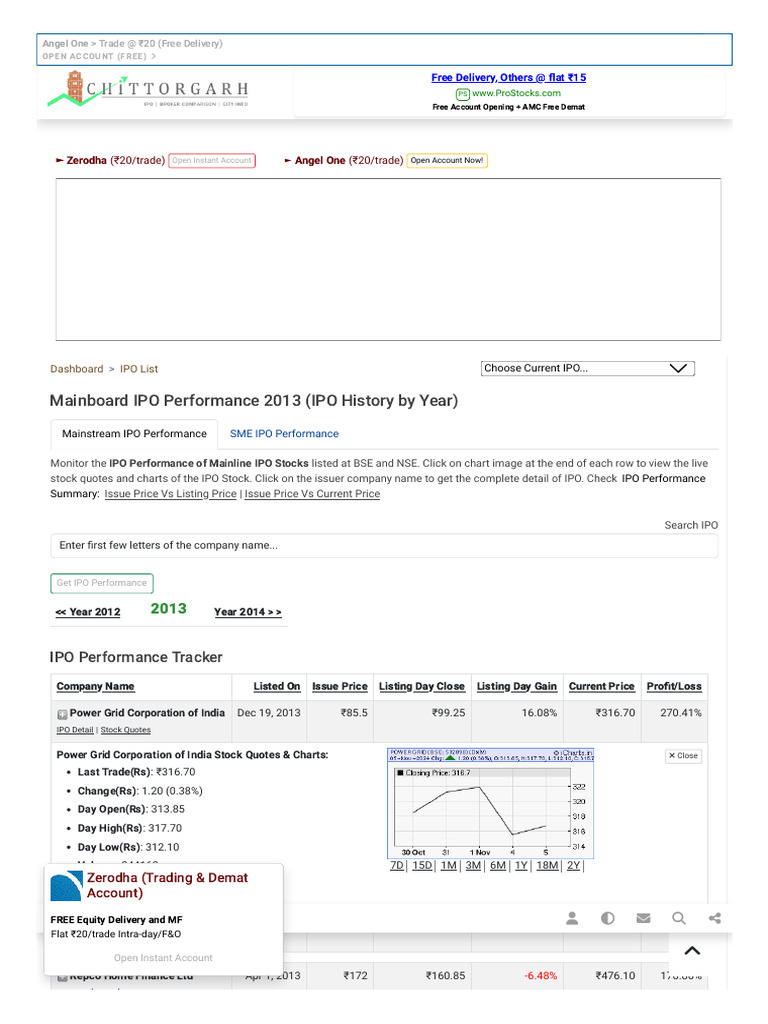Open Power Grid IPO Detail link
This screenshot has width=768, height=1024.
coord(75,730)
